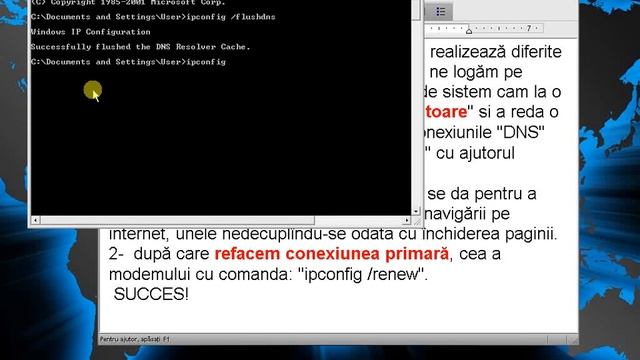Click the command prompt's vertical scroll down arrow
Screen dimensions: 640x360
point(416,211)
